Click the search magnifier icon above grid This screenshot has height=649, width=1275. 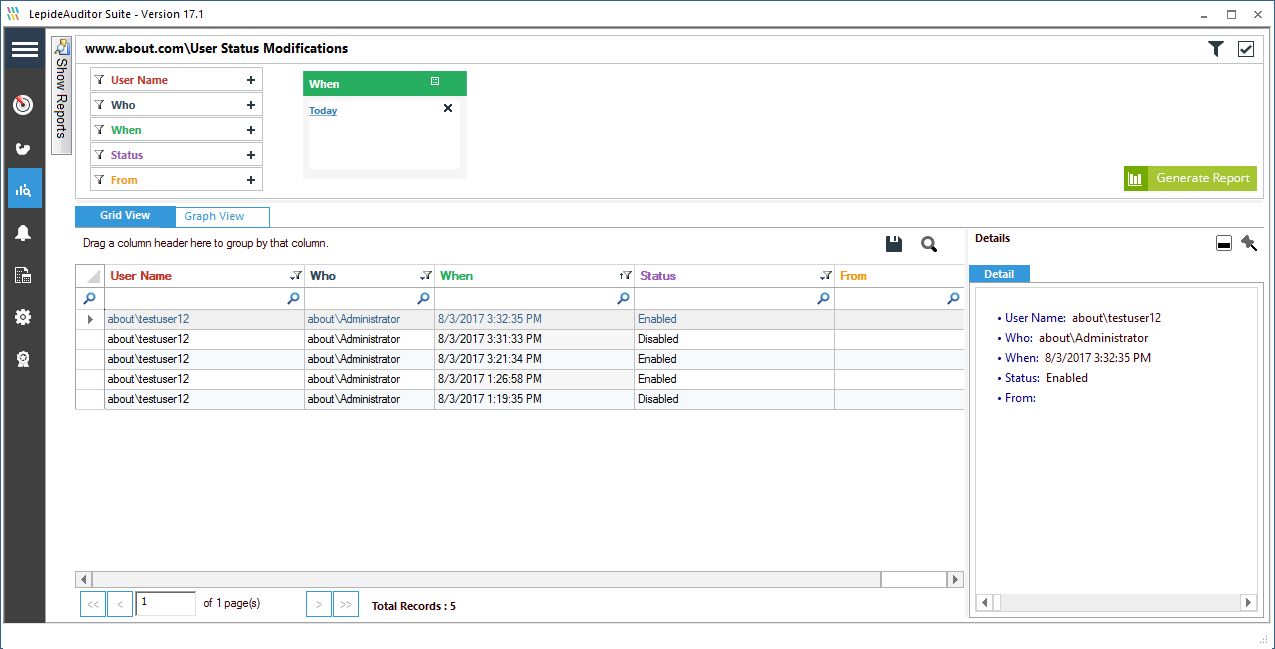click(x=929, y=244)
